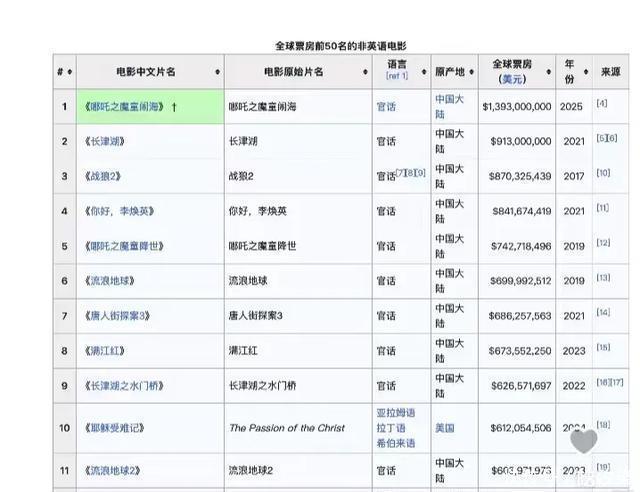Open 中国大陆 link in row 1
The width and height of the screenshot is (640, 492).
coord(449,107)
